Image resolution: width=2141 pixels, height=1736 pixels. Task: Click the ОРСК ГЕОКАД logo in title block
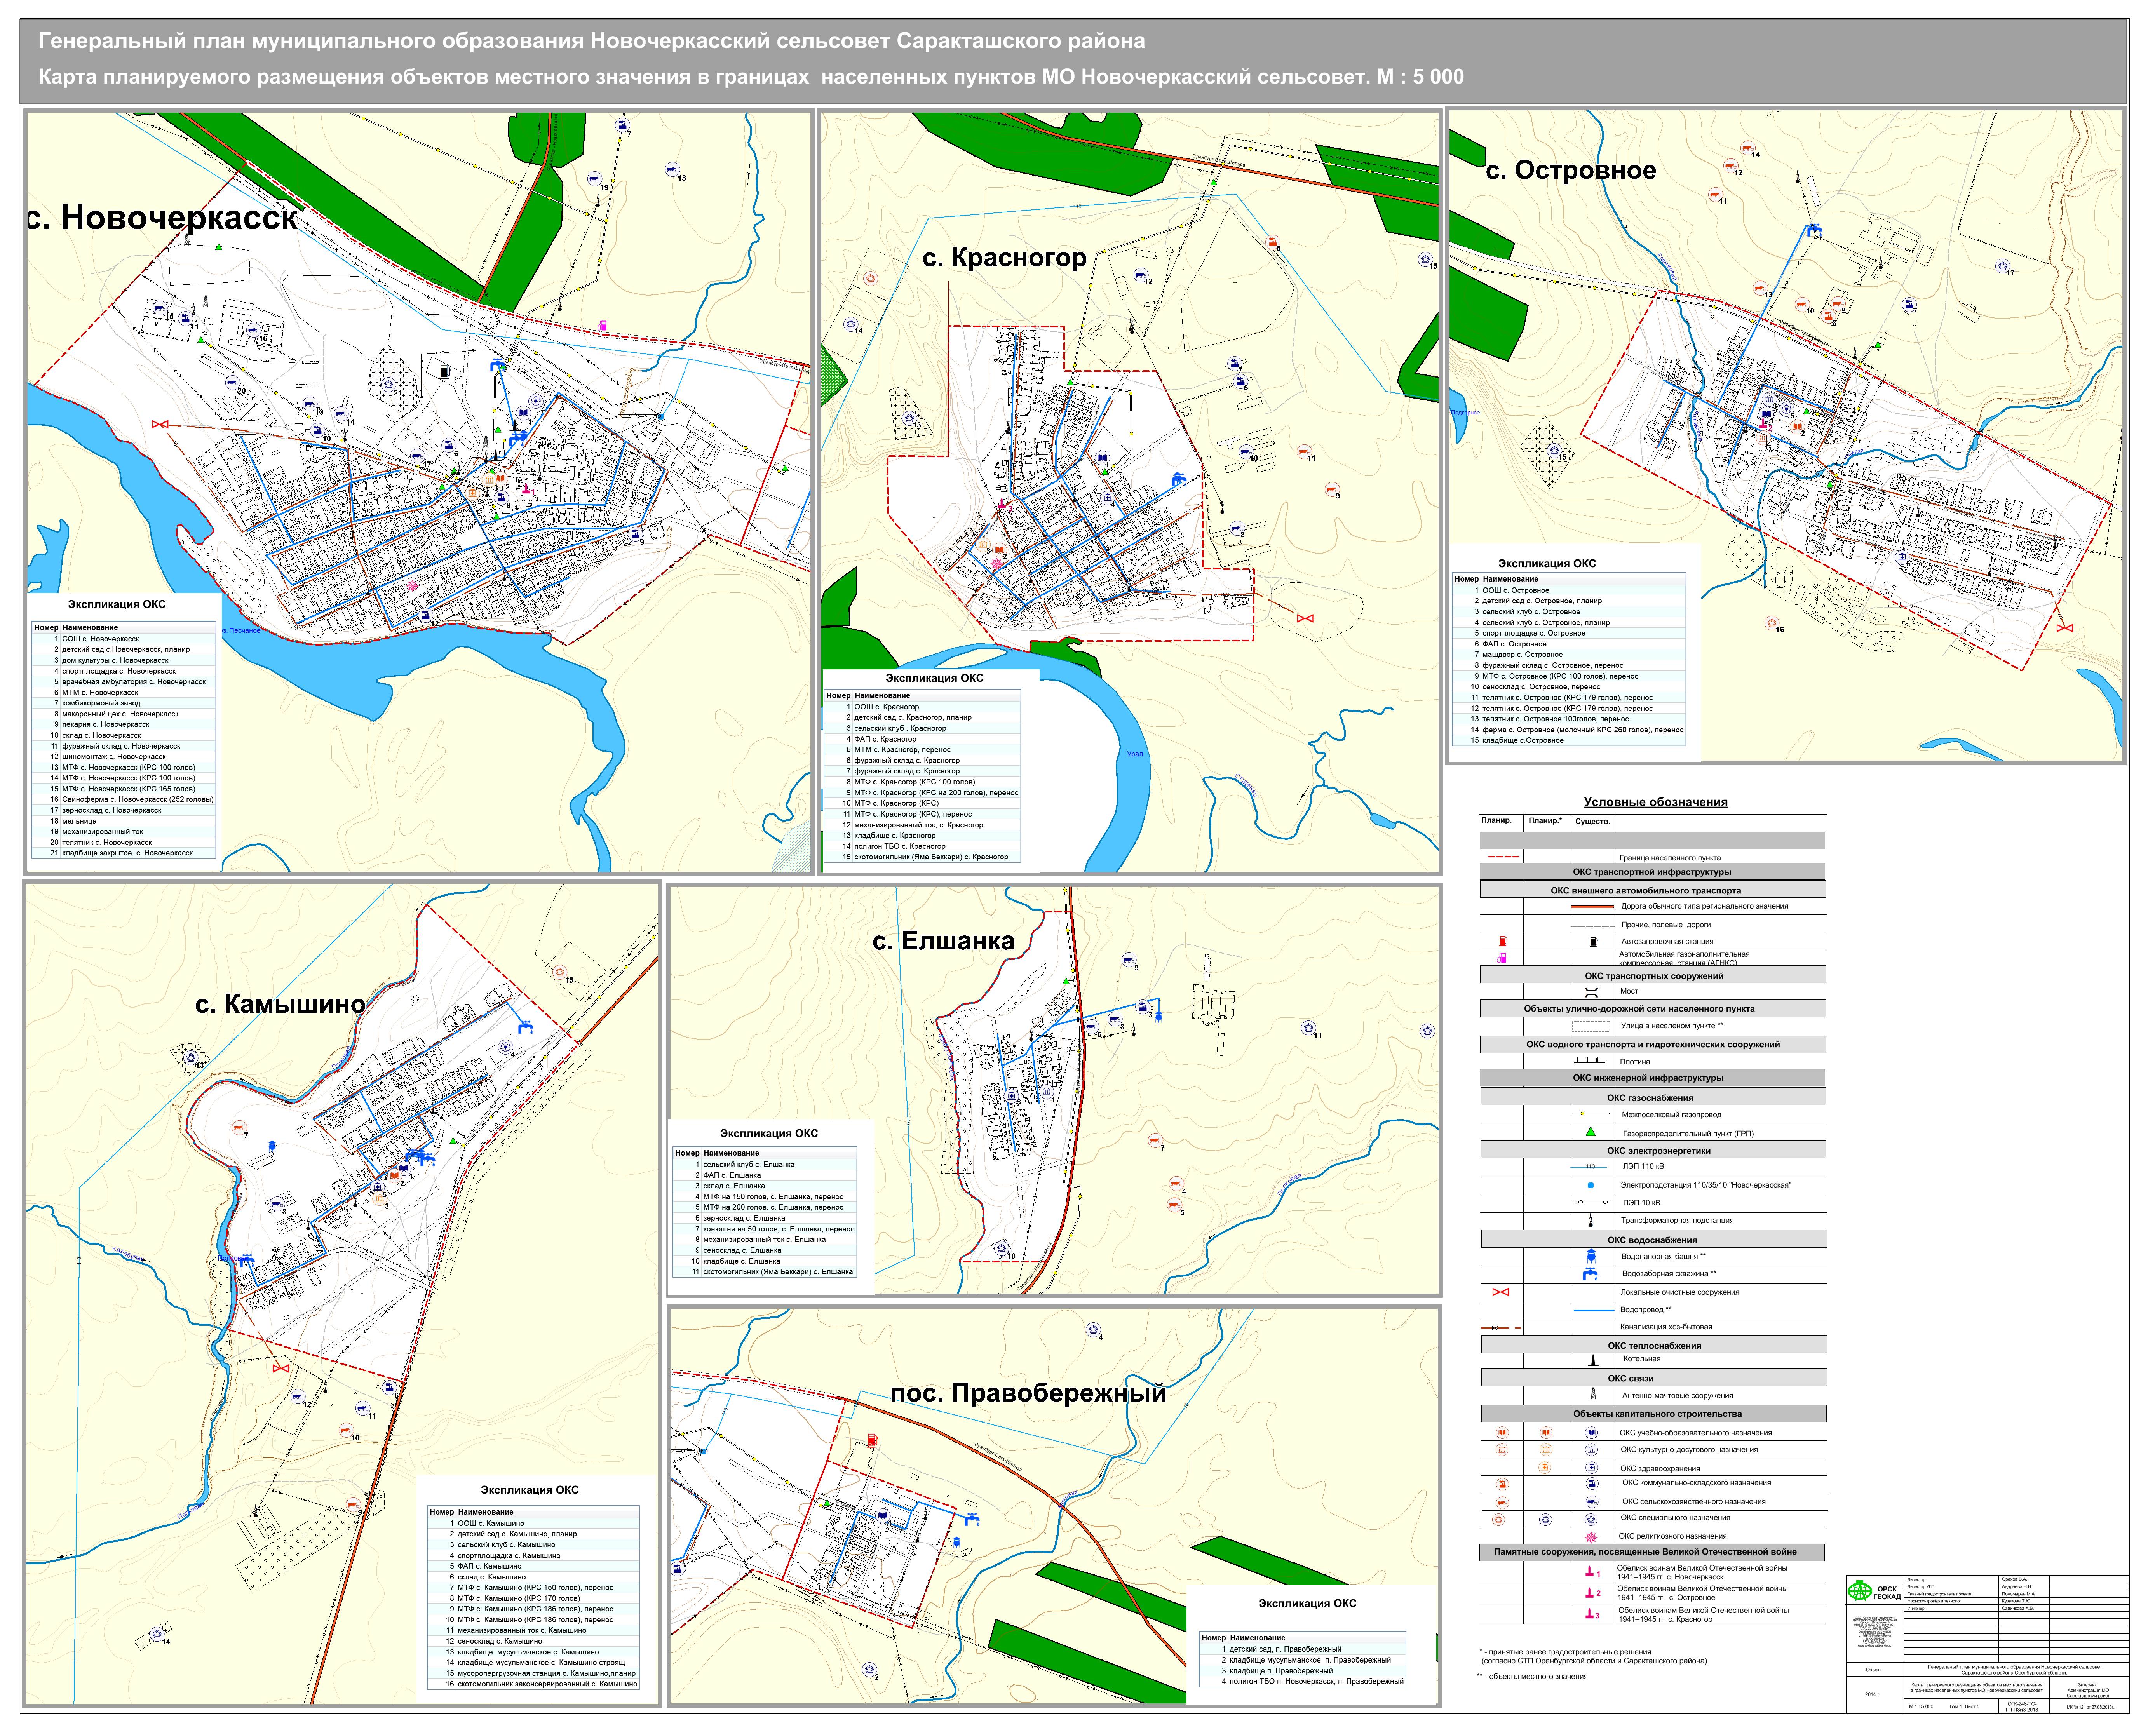pos(1874,1592)
